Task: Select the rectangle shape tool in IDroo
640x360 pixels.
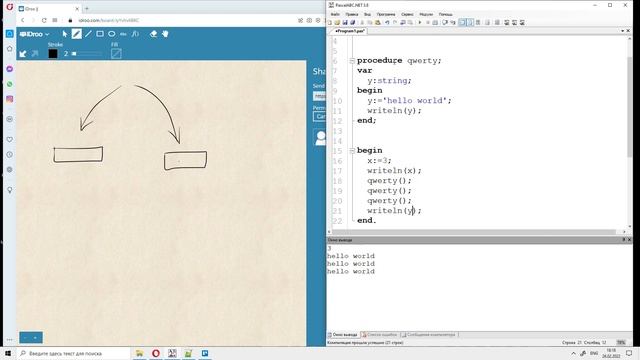Action: [100, 34]
